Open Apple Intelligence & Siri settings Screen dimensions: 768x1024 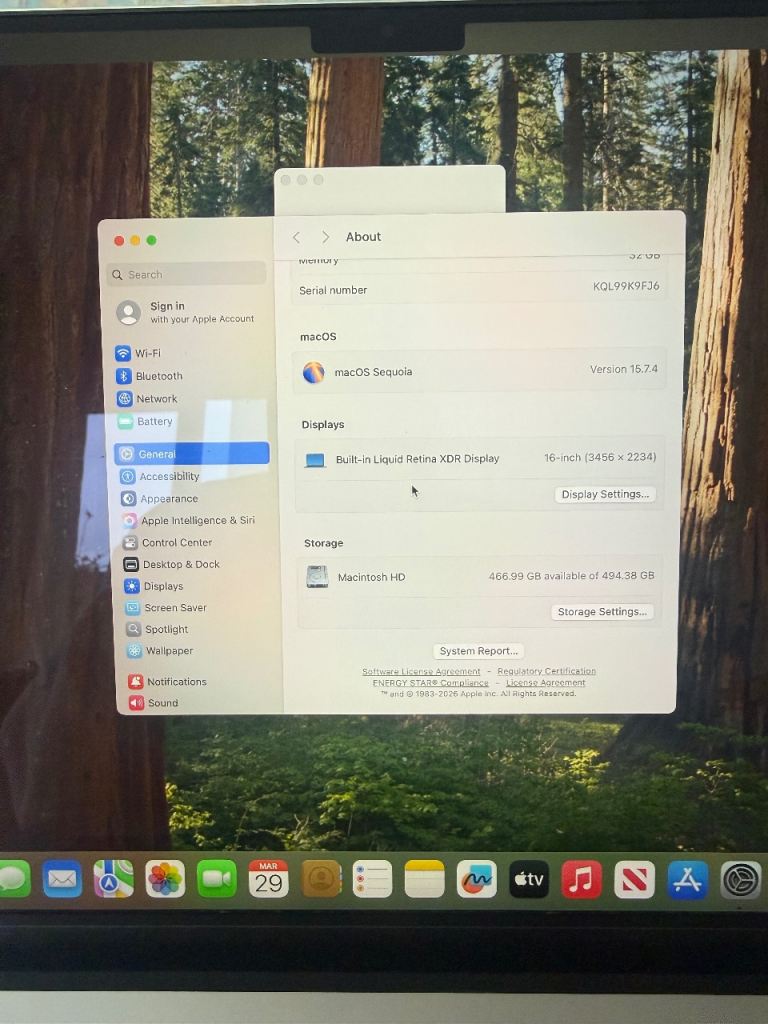[x=197, y=520]
